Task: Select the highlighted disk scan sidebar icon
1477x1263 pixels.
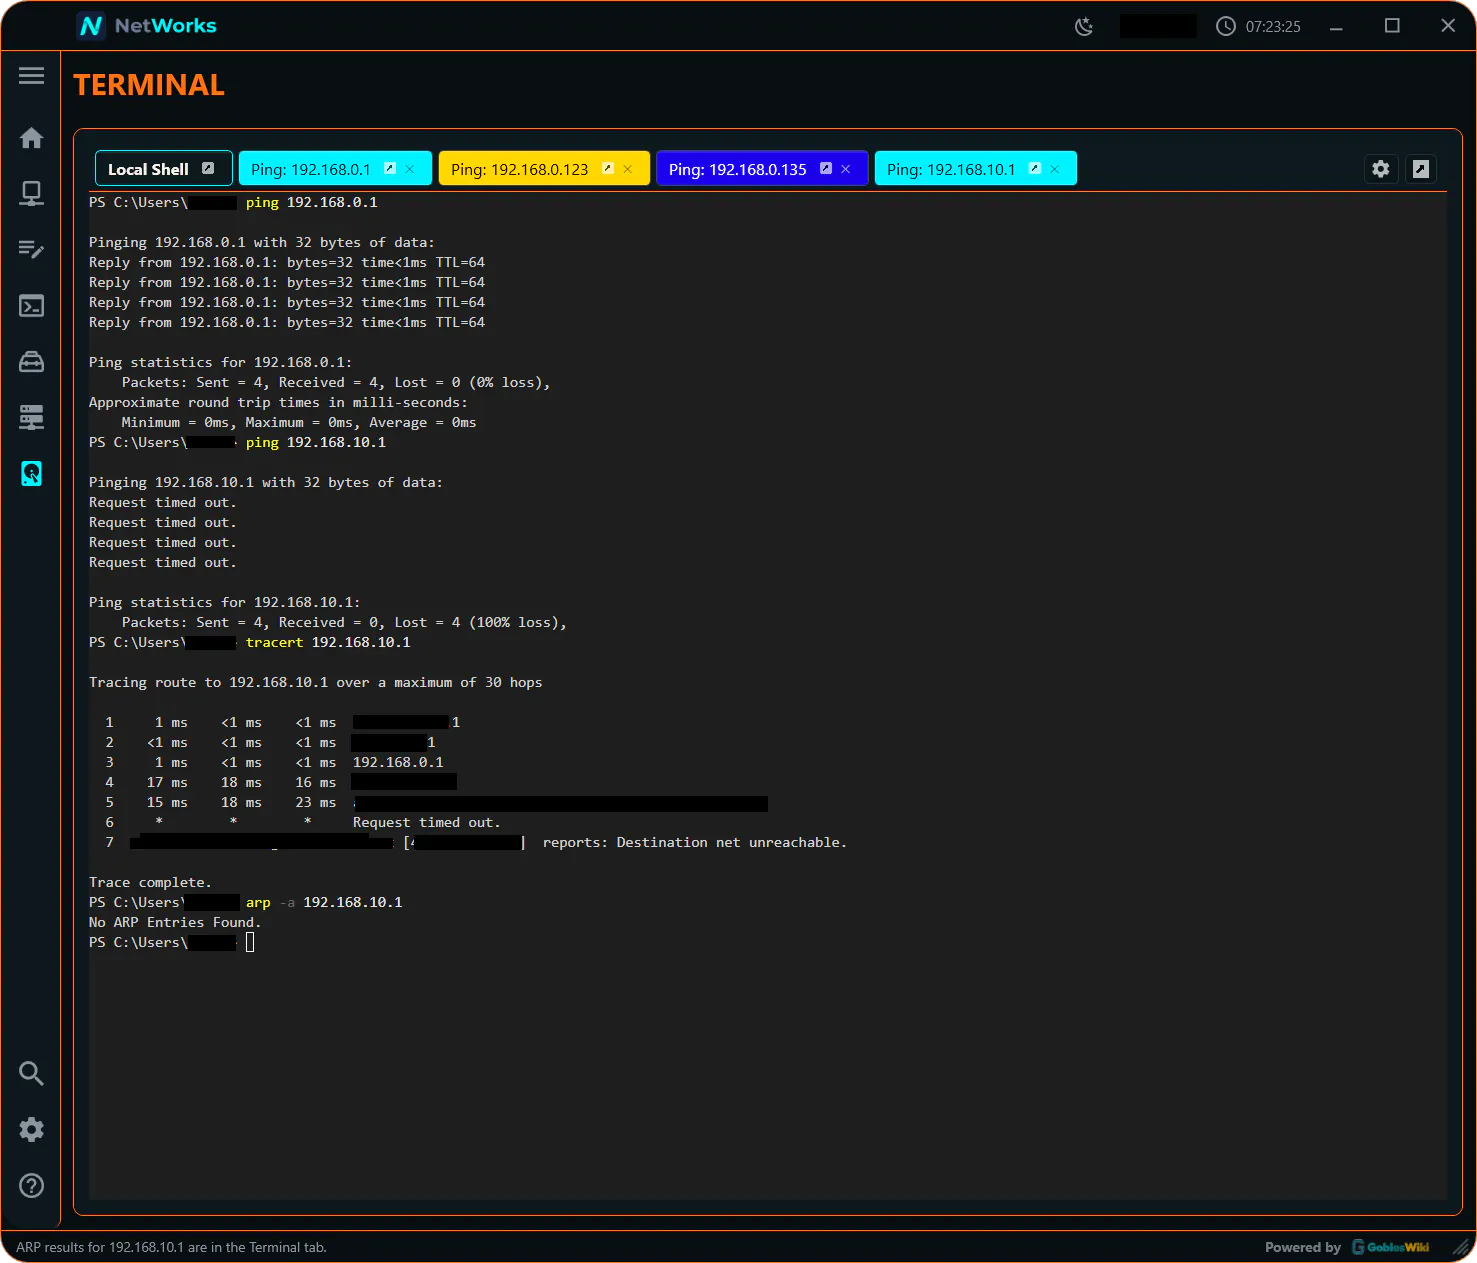Action: (31, 473)
